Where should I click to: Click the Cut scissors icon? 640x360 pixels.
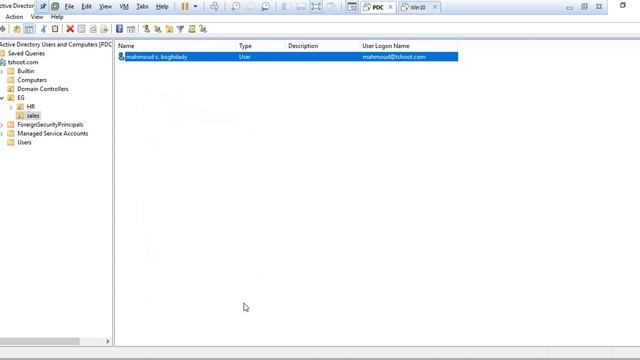pos(44,29)
